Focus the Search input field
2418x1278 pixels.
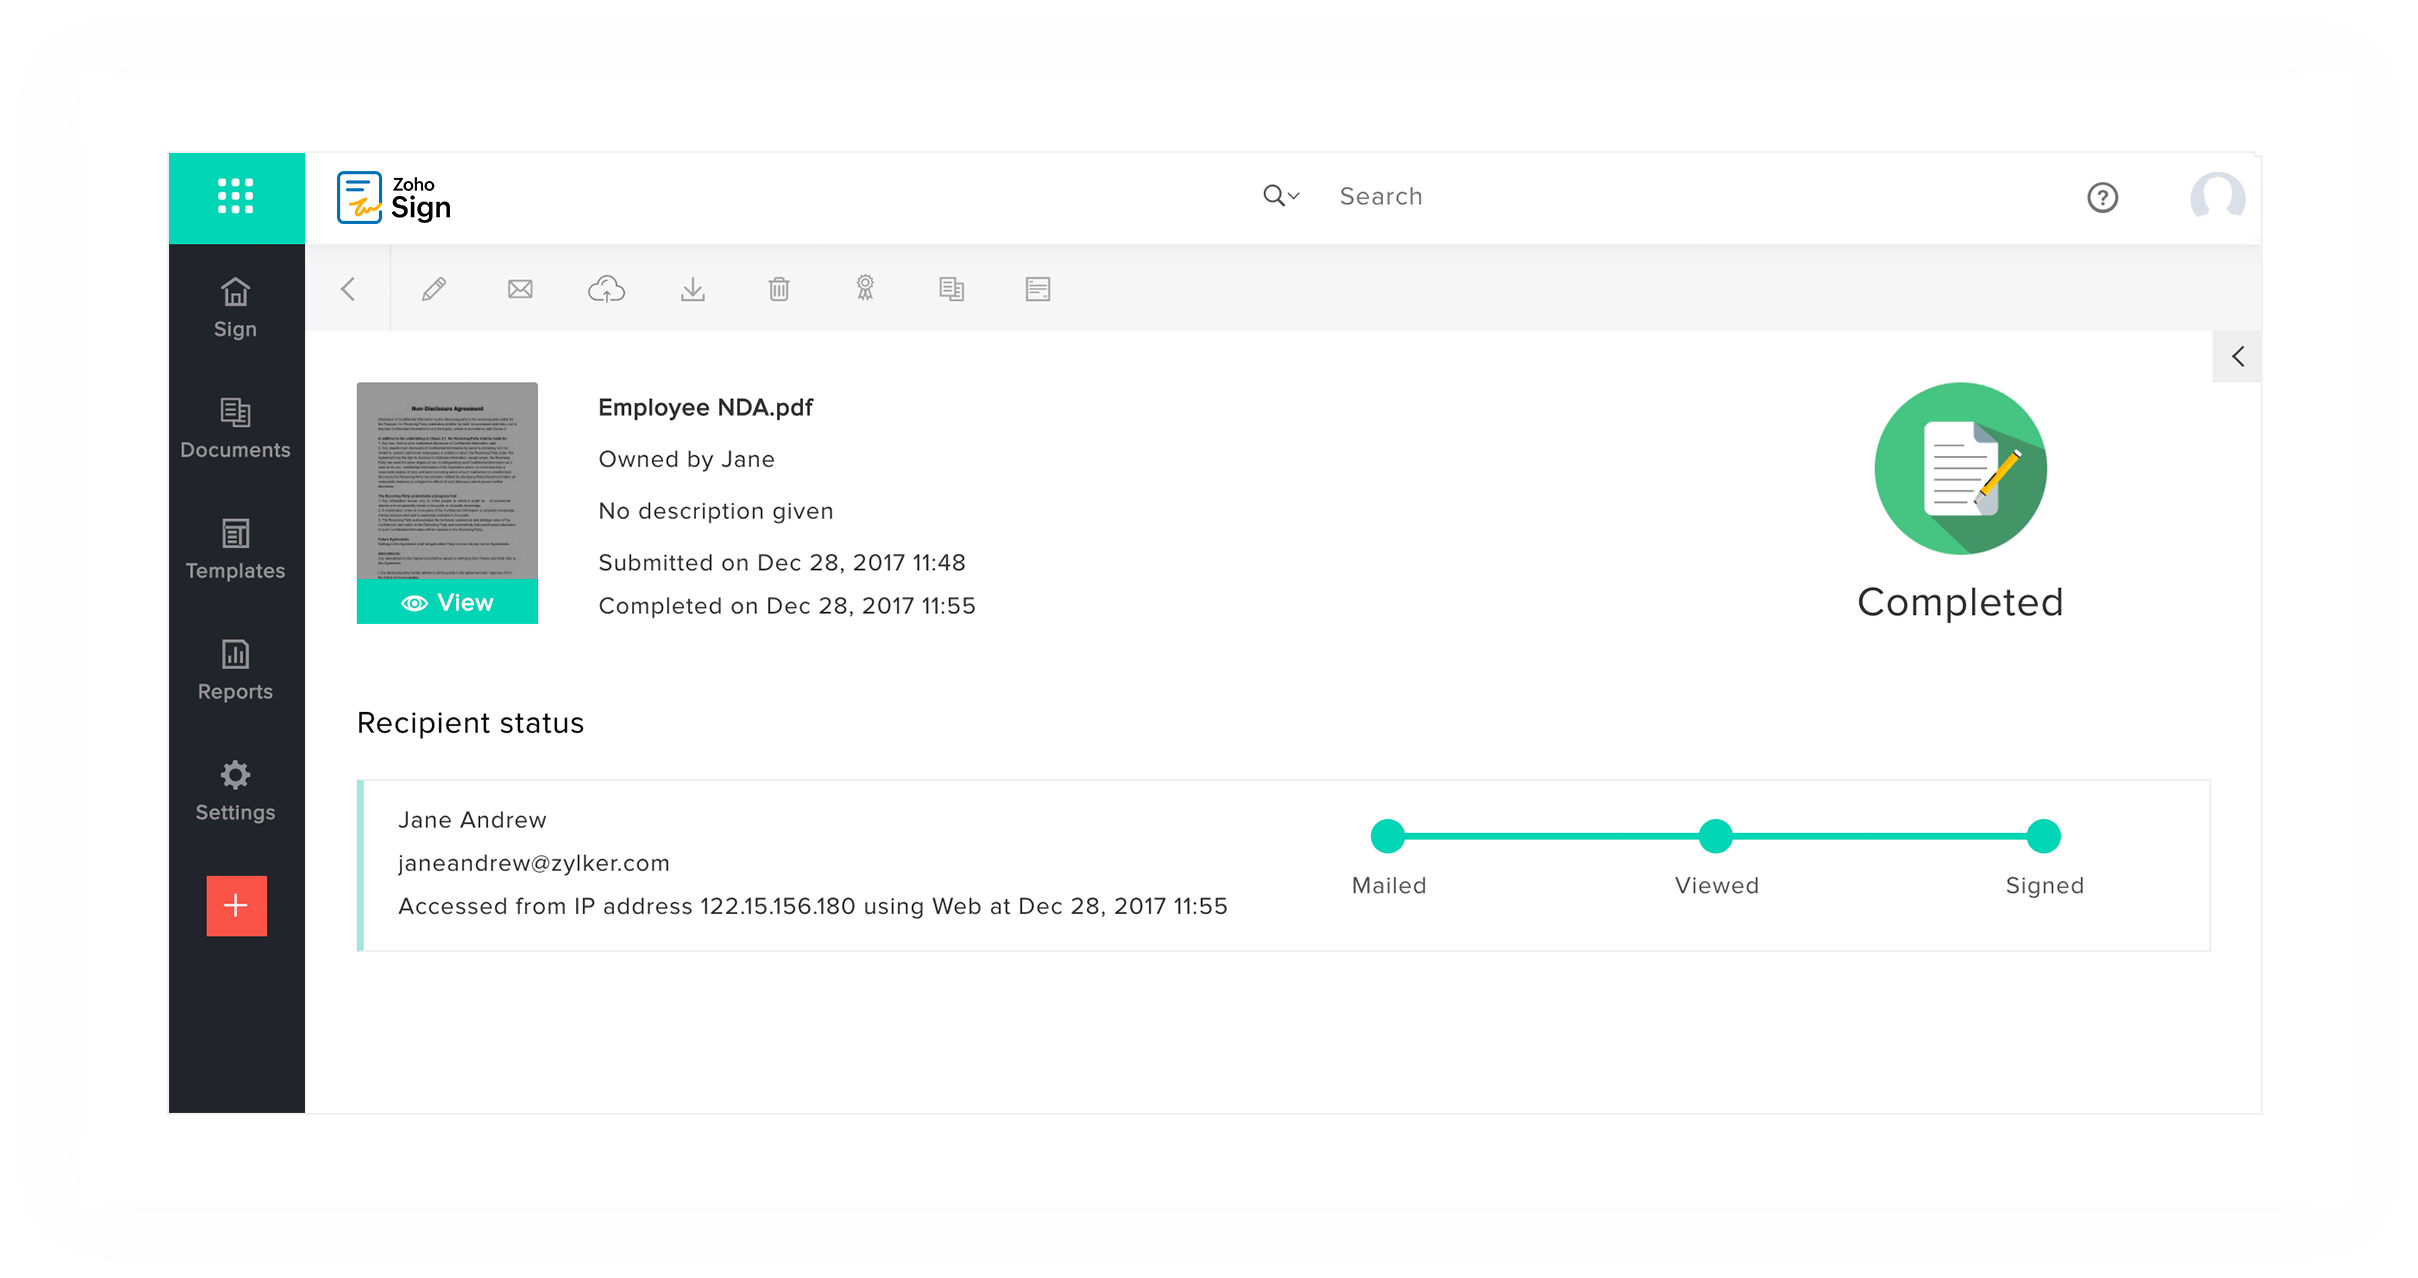tap(1600, 196)
